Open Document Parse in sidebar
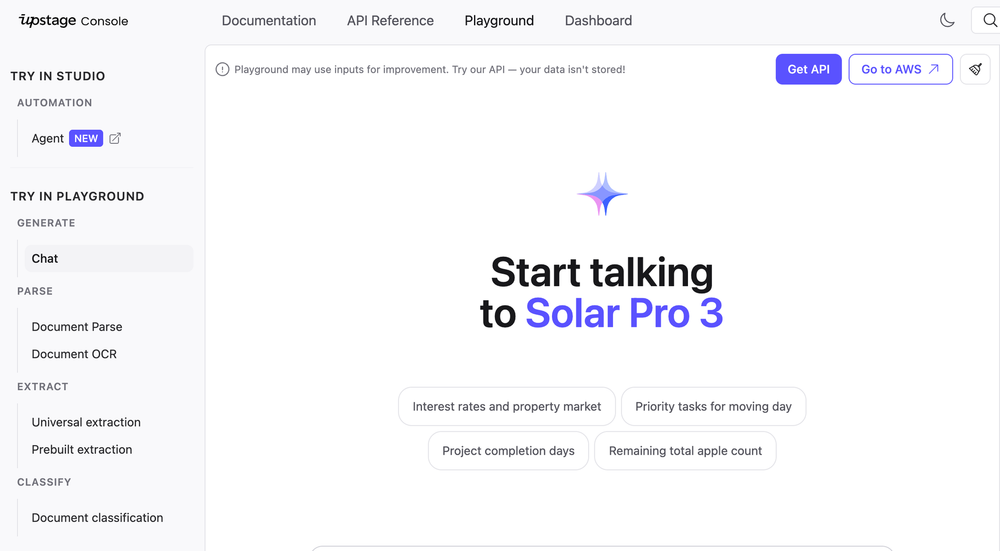Image resolution: width=1000 pixels, height=551 pixels. click(x=77, y=327)
